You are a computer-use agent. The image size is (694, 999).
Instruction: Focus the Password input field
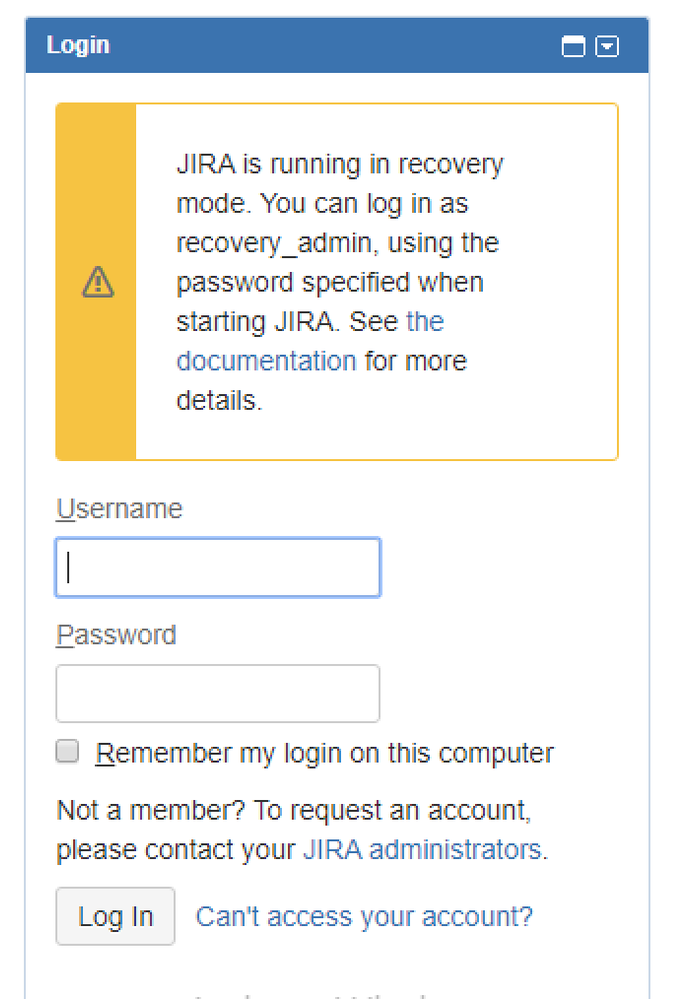point(217,693)
